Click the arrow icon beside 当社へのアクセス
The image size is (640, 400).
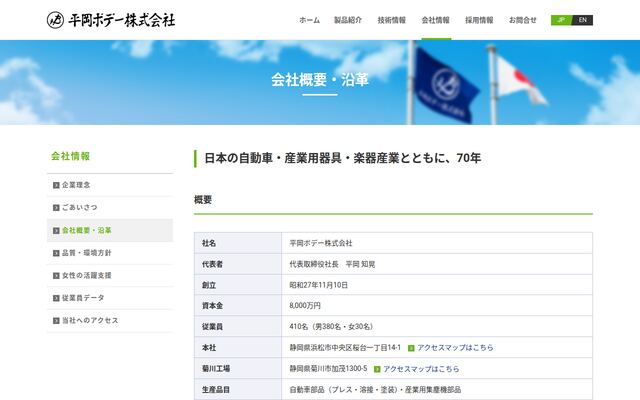click(56, 321)
